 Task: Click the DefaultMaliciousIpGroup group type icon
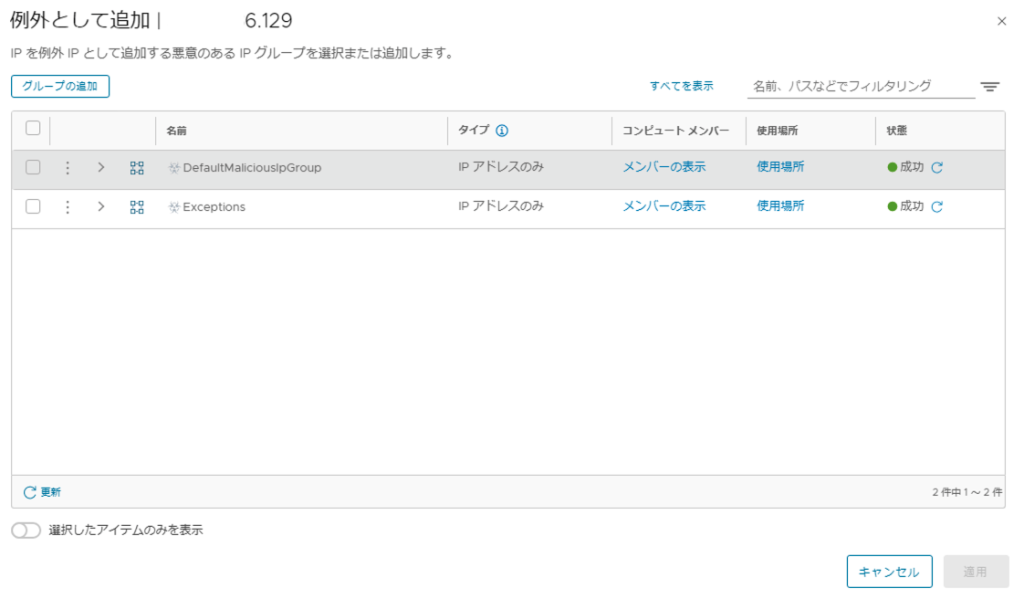(136, 168)
